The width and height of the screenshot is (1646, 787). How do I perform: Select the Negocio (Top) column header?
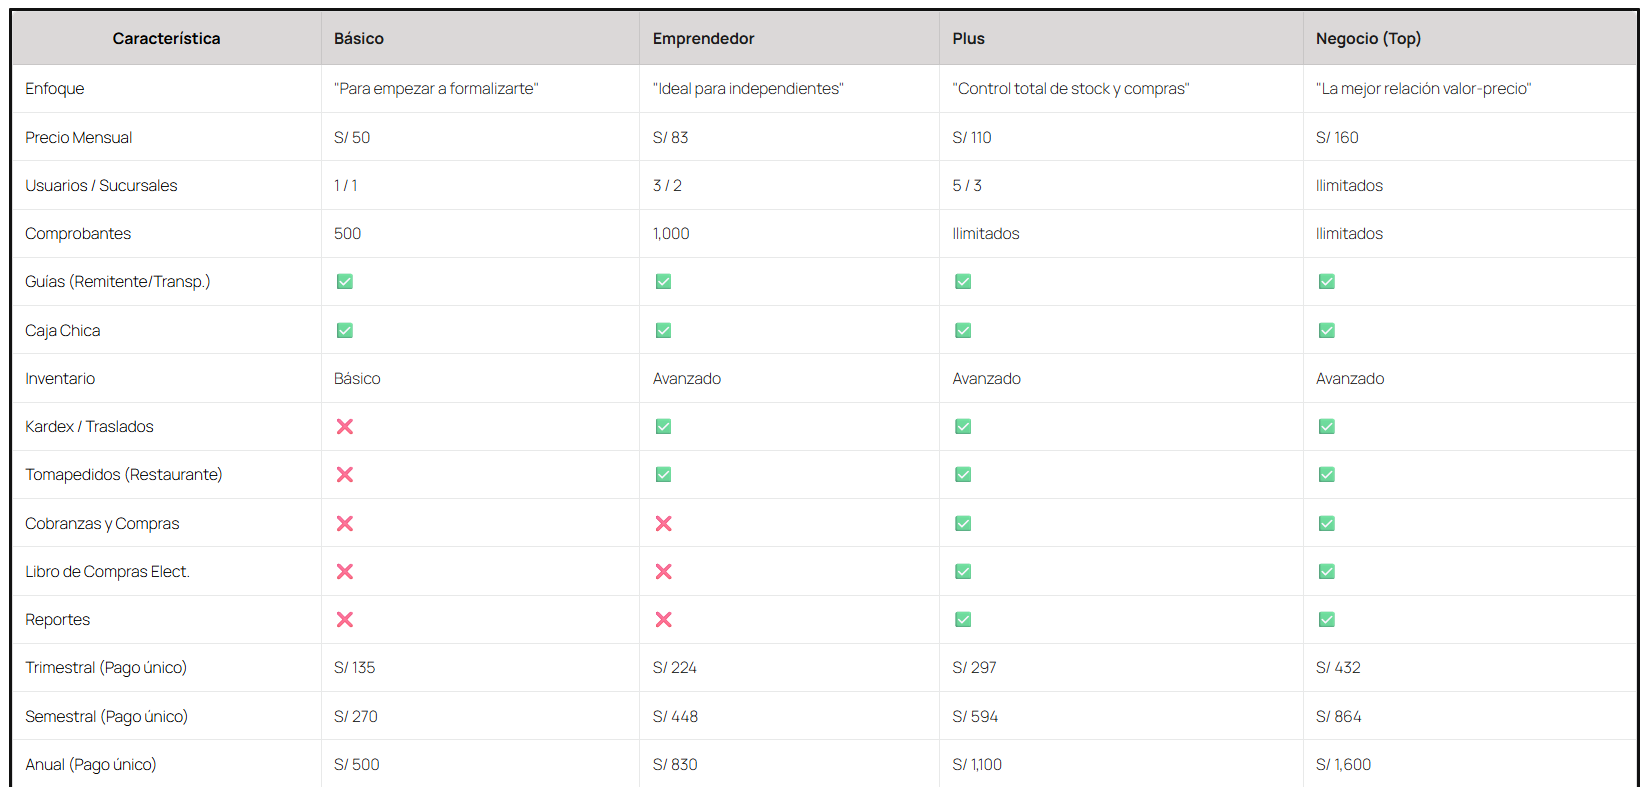1368,39
